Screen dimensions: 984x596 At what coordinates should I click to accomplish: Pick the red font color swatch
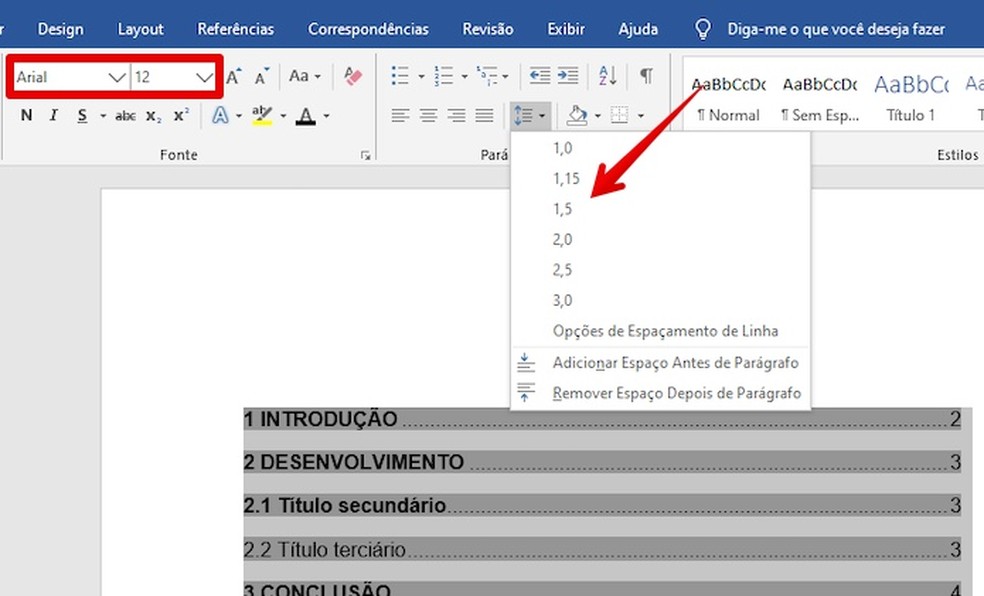306,115
